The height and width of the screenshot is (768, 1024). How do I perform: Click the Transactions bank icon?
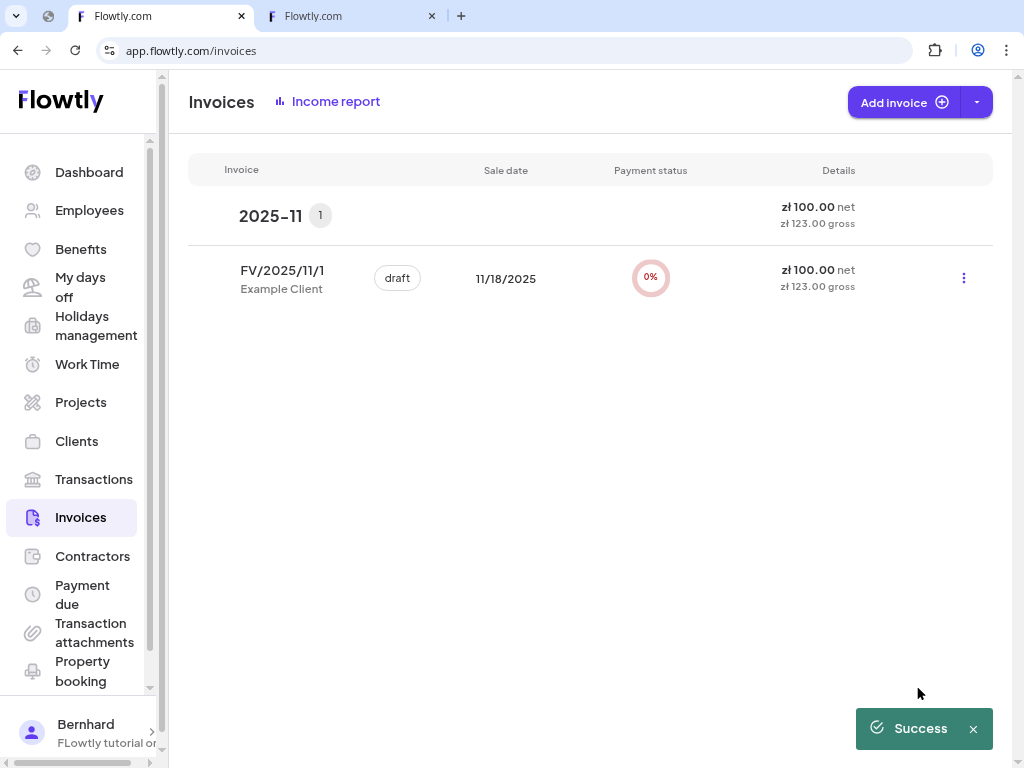[x=31, y=479]
